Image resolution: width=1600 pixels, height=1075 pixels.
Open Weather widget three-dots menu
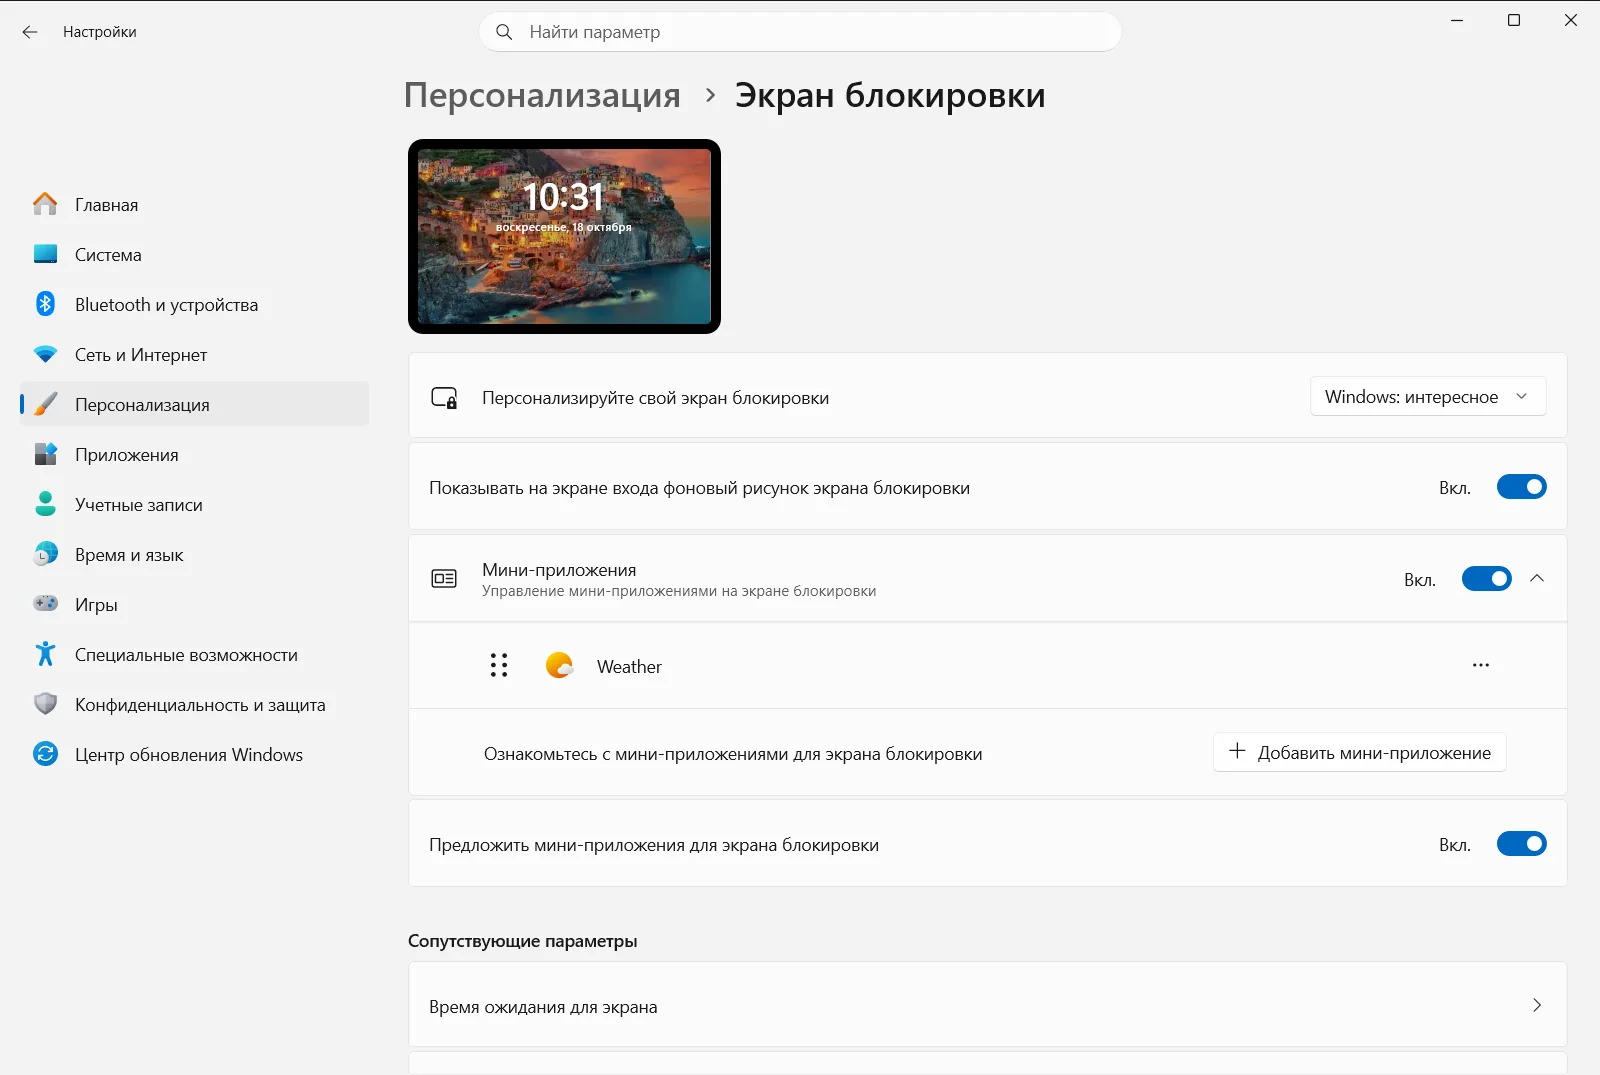click(x=1481, y=666)
